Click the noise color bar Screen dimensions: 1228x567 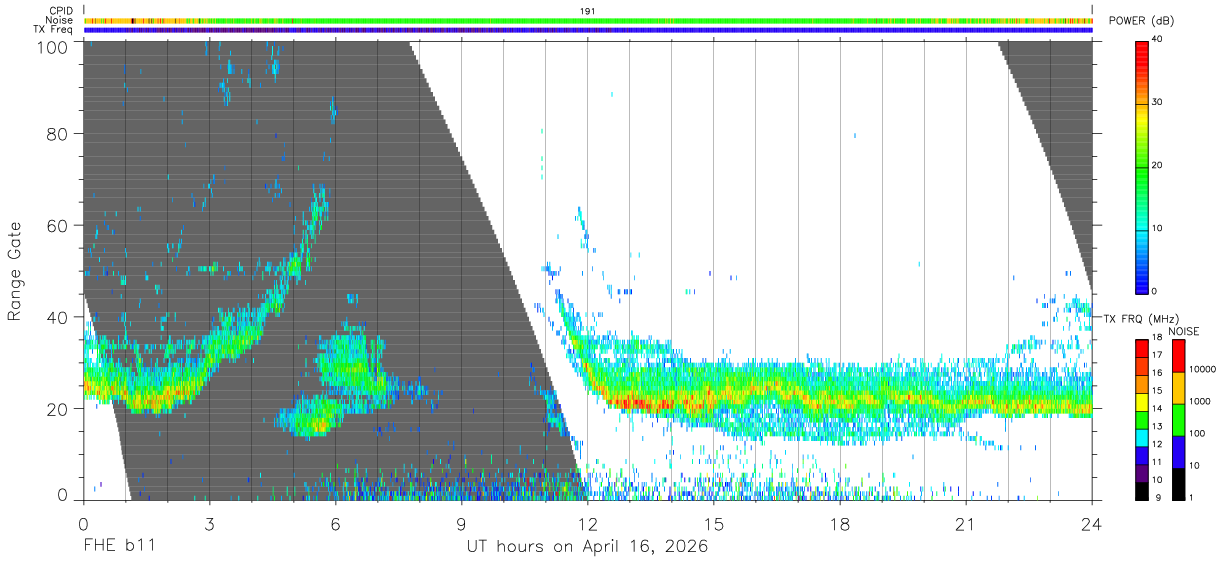coord(1179,418)
